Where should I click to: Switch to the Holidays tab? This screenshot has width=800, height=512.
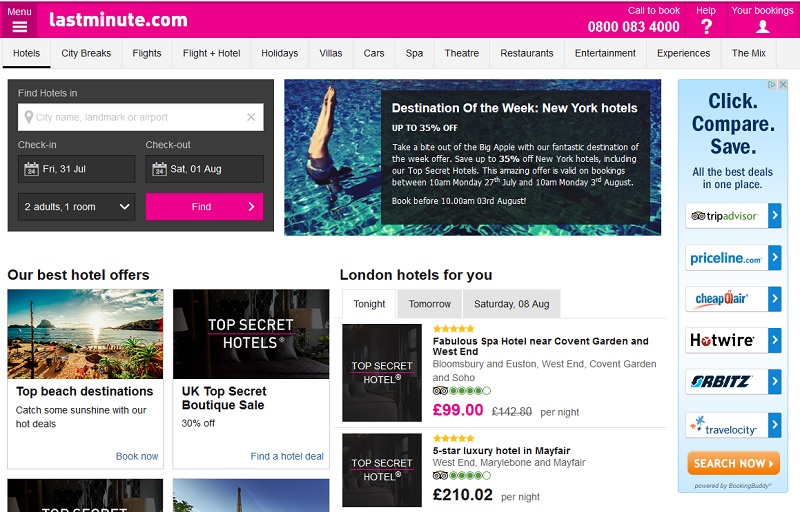point(280,54)
